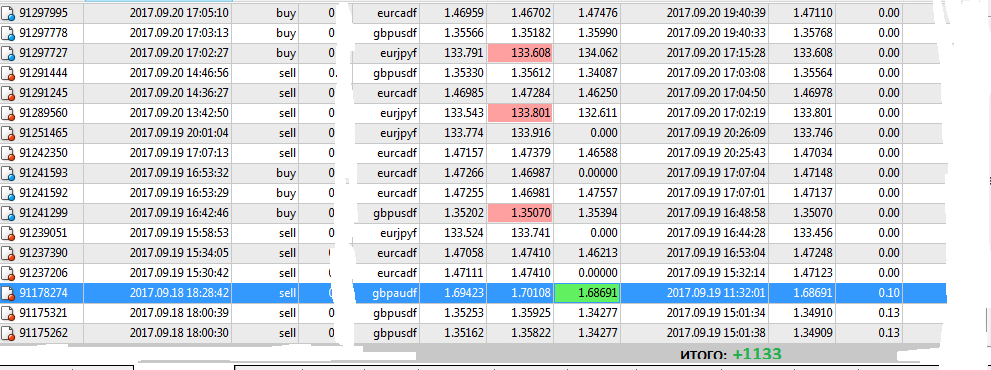Screen dimensions: 991x370
Task: Click close price 1.47034
Action: [x=813, y=153]
